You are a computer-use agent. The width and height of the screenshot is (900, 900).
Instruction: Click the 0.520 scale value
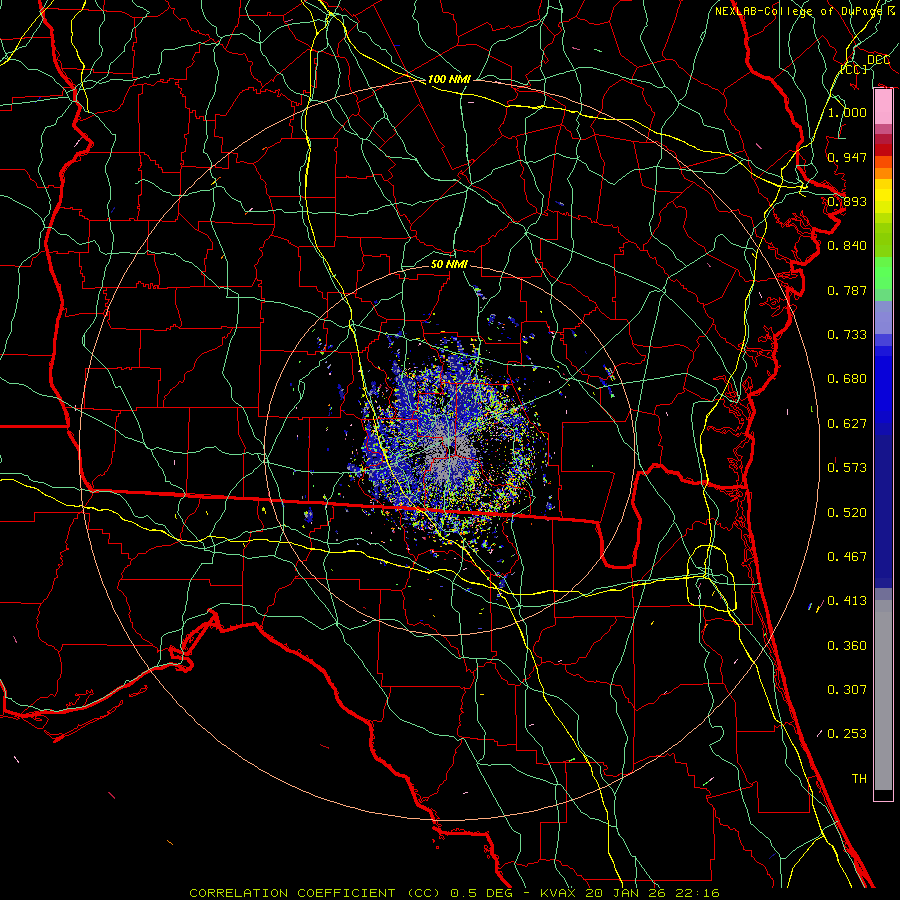[x=847, y=513]
